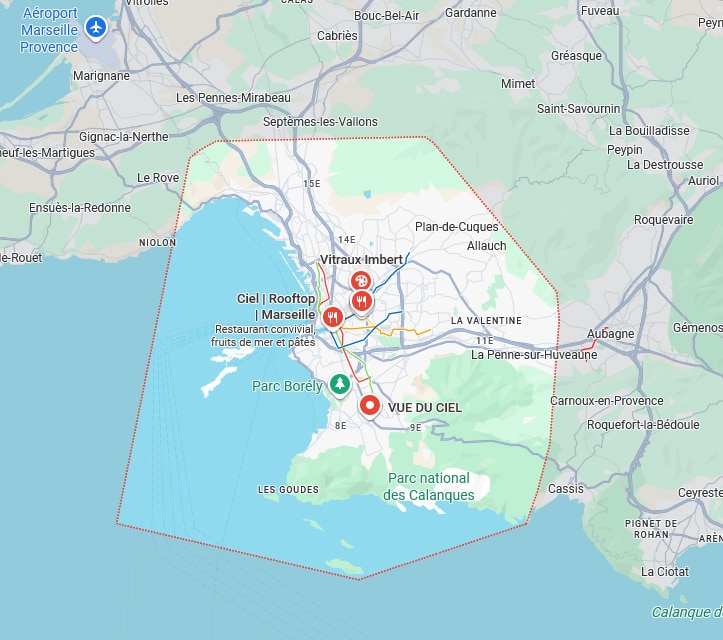Viewport: 723px width, 640px height.
Task: Select Roquefort-la-Bédoule label
Action: tap(643, 425)
